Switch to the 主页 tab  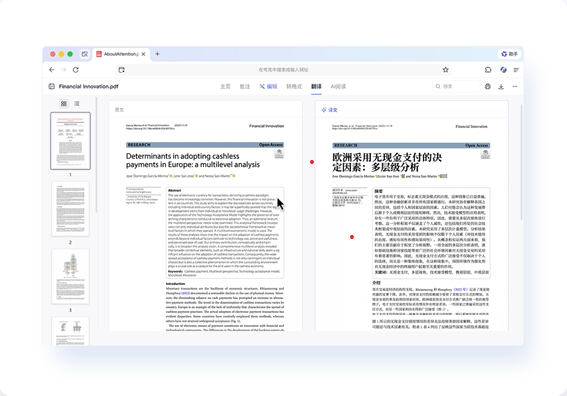[225, 86]
